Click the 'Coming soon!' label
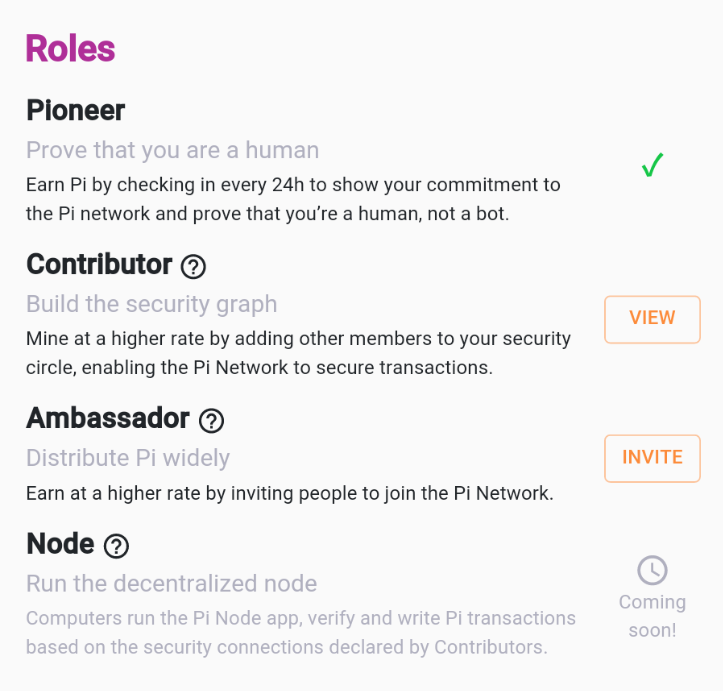 click(652, 616)
